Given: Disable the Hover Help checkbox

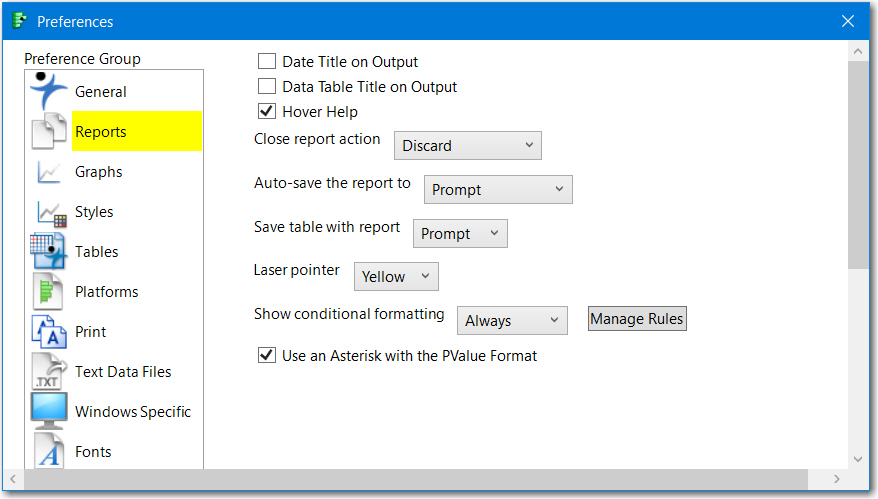Looking at the screenshot, I should click(267, 112).
